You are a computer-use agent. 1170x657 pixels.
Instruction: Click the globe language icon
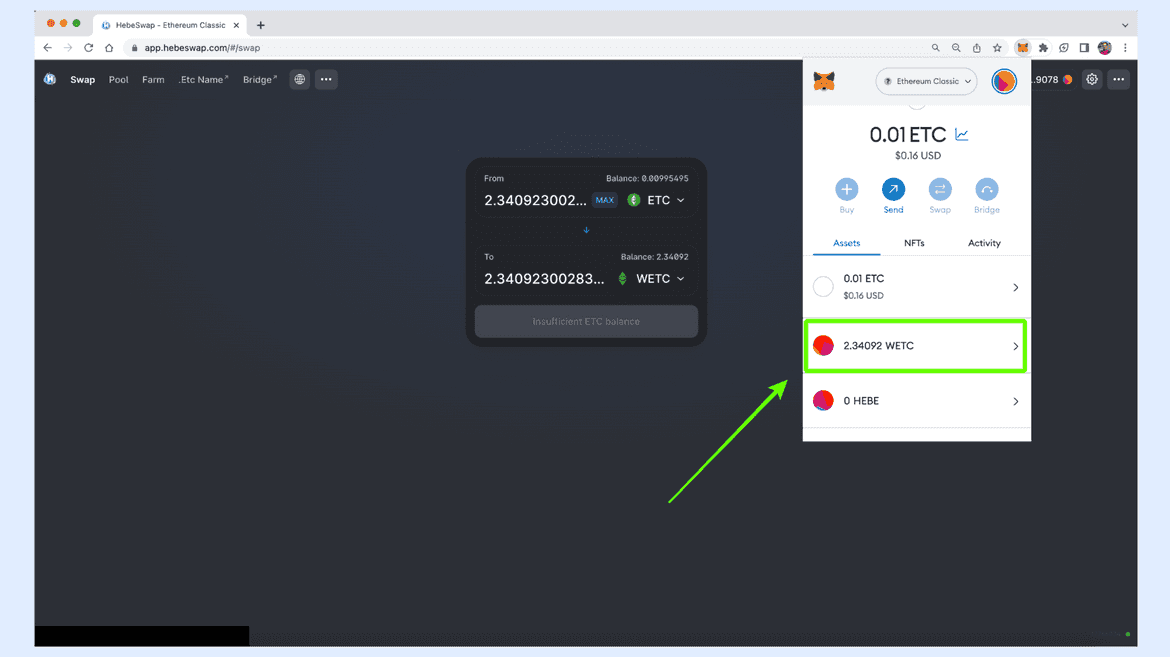299,80
